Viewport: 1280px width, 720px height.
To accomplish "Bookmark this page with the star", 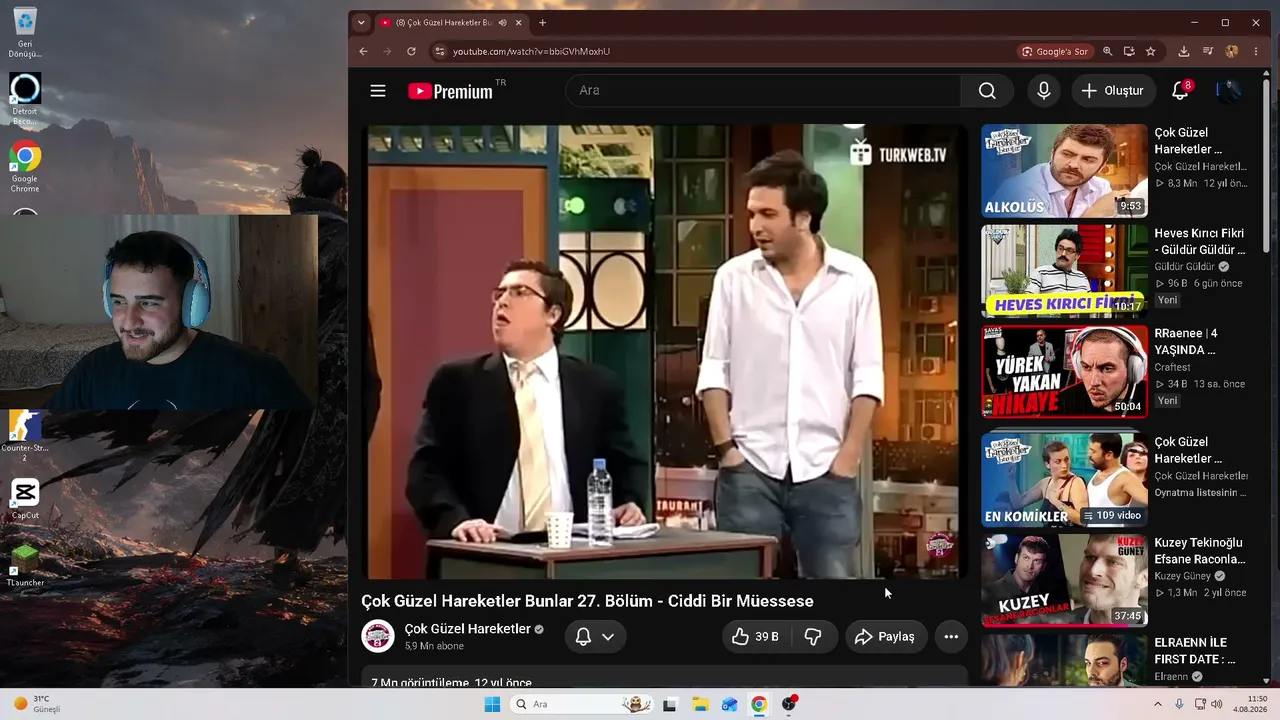I will tap(1151, 51).
